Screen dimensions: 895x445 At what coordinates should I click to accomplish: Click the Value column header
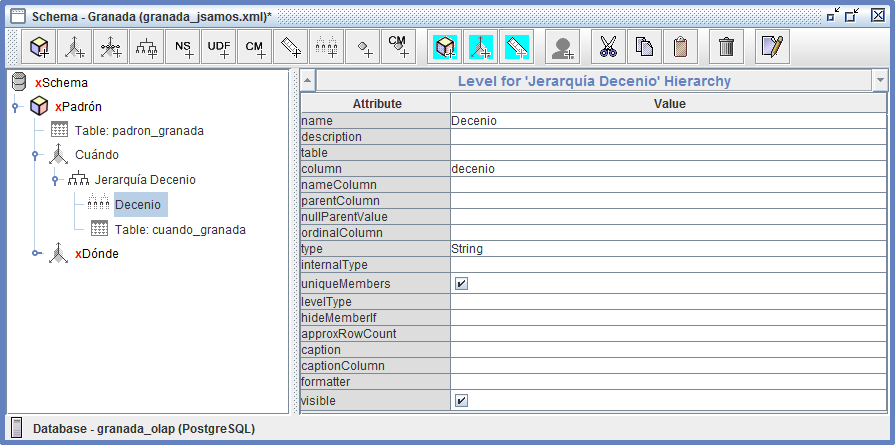(x=668, y=104)
